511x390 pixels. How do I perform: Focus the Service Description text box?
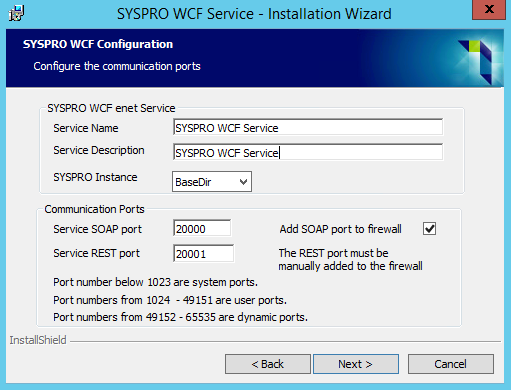308,152
